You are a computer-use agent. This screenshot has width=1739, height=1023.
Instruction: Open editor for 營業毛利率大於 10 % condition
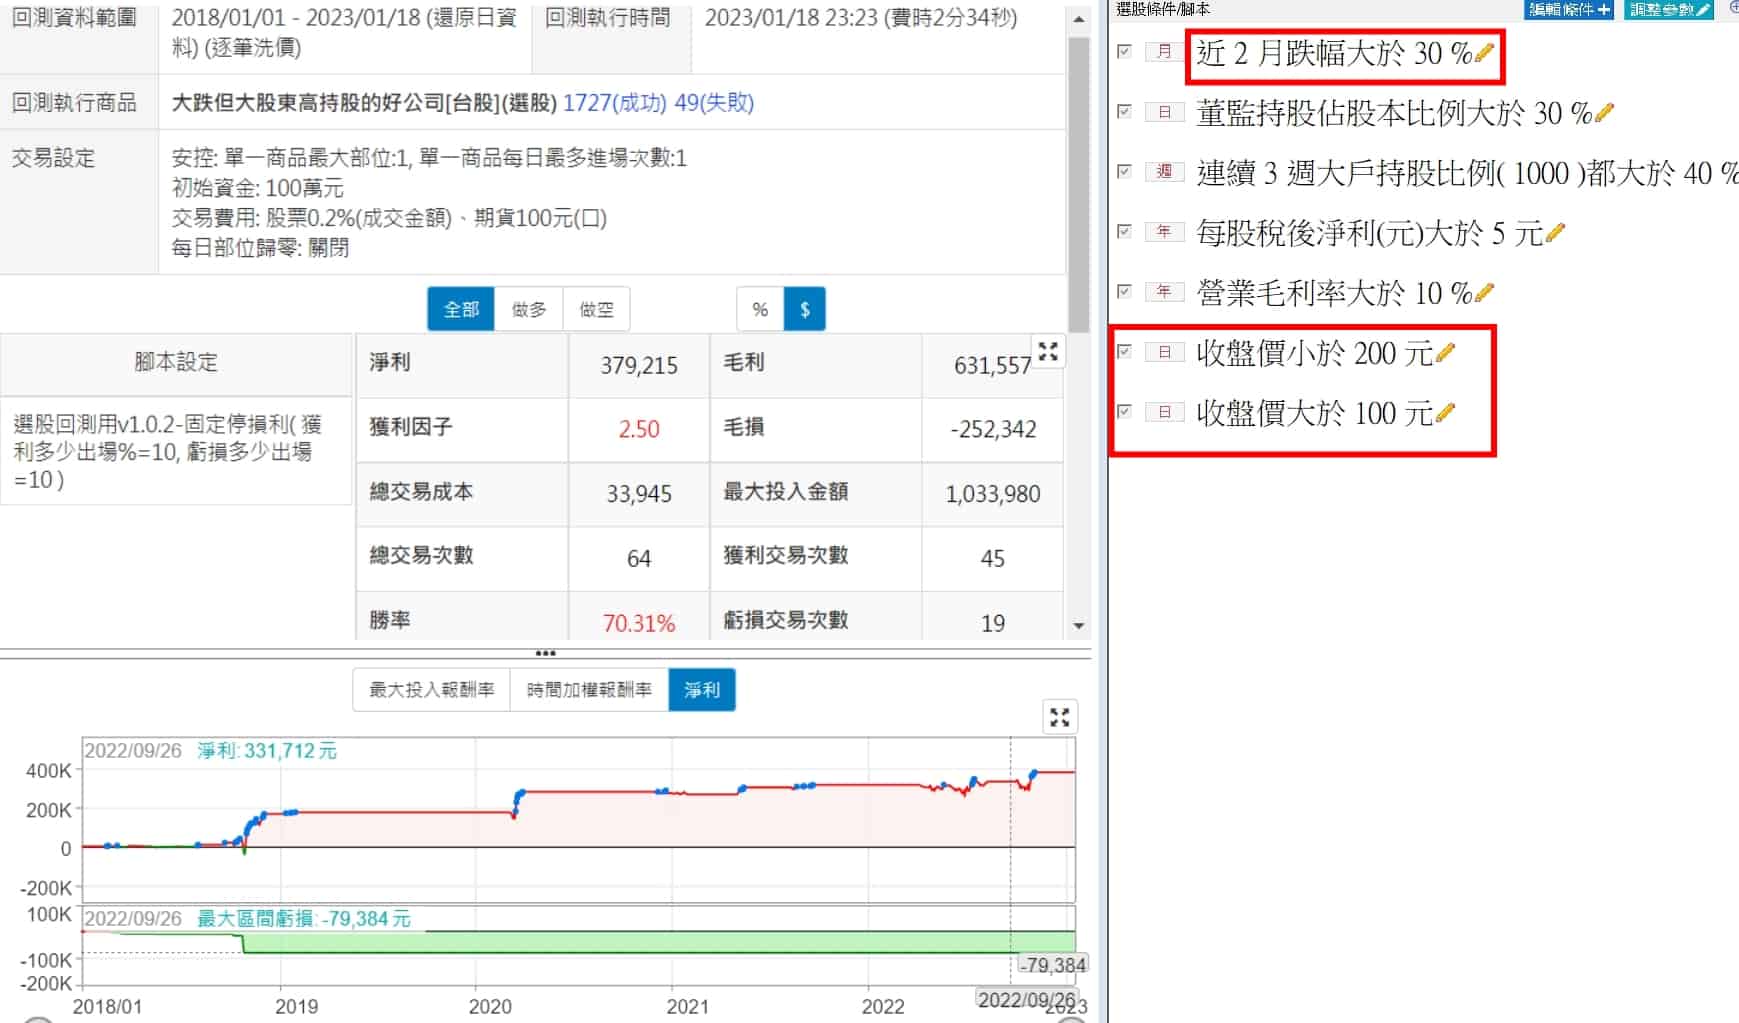click(1484, 292)
